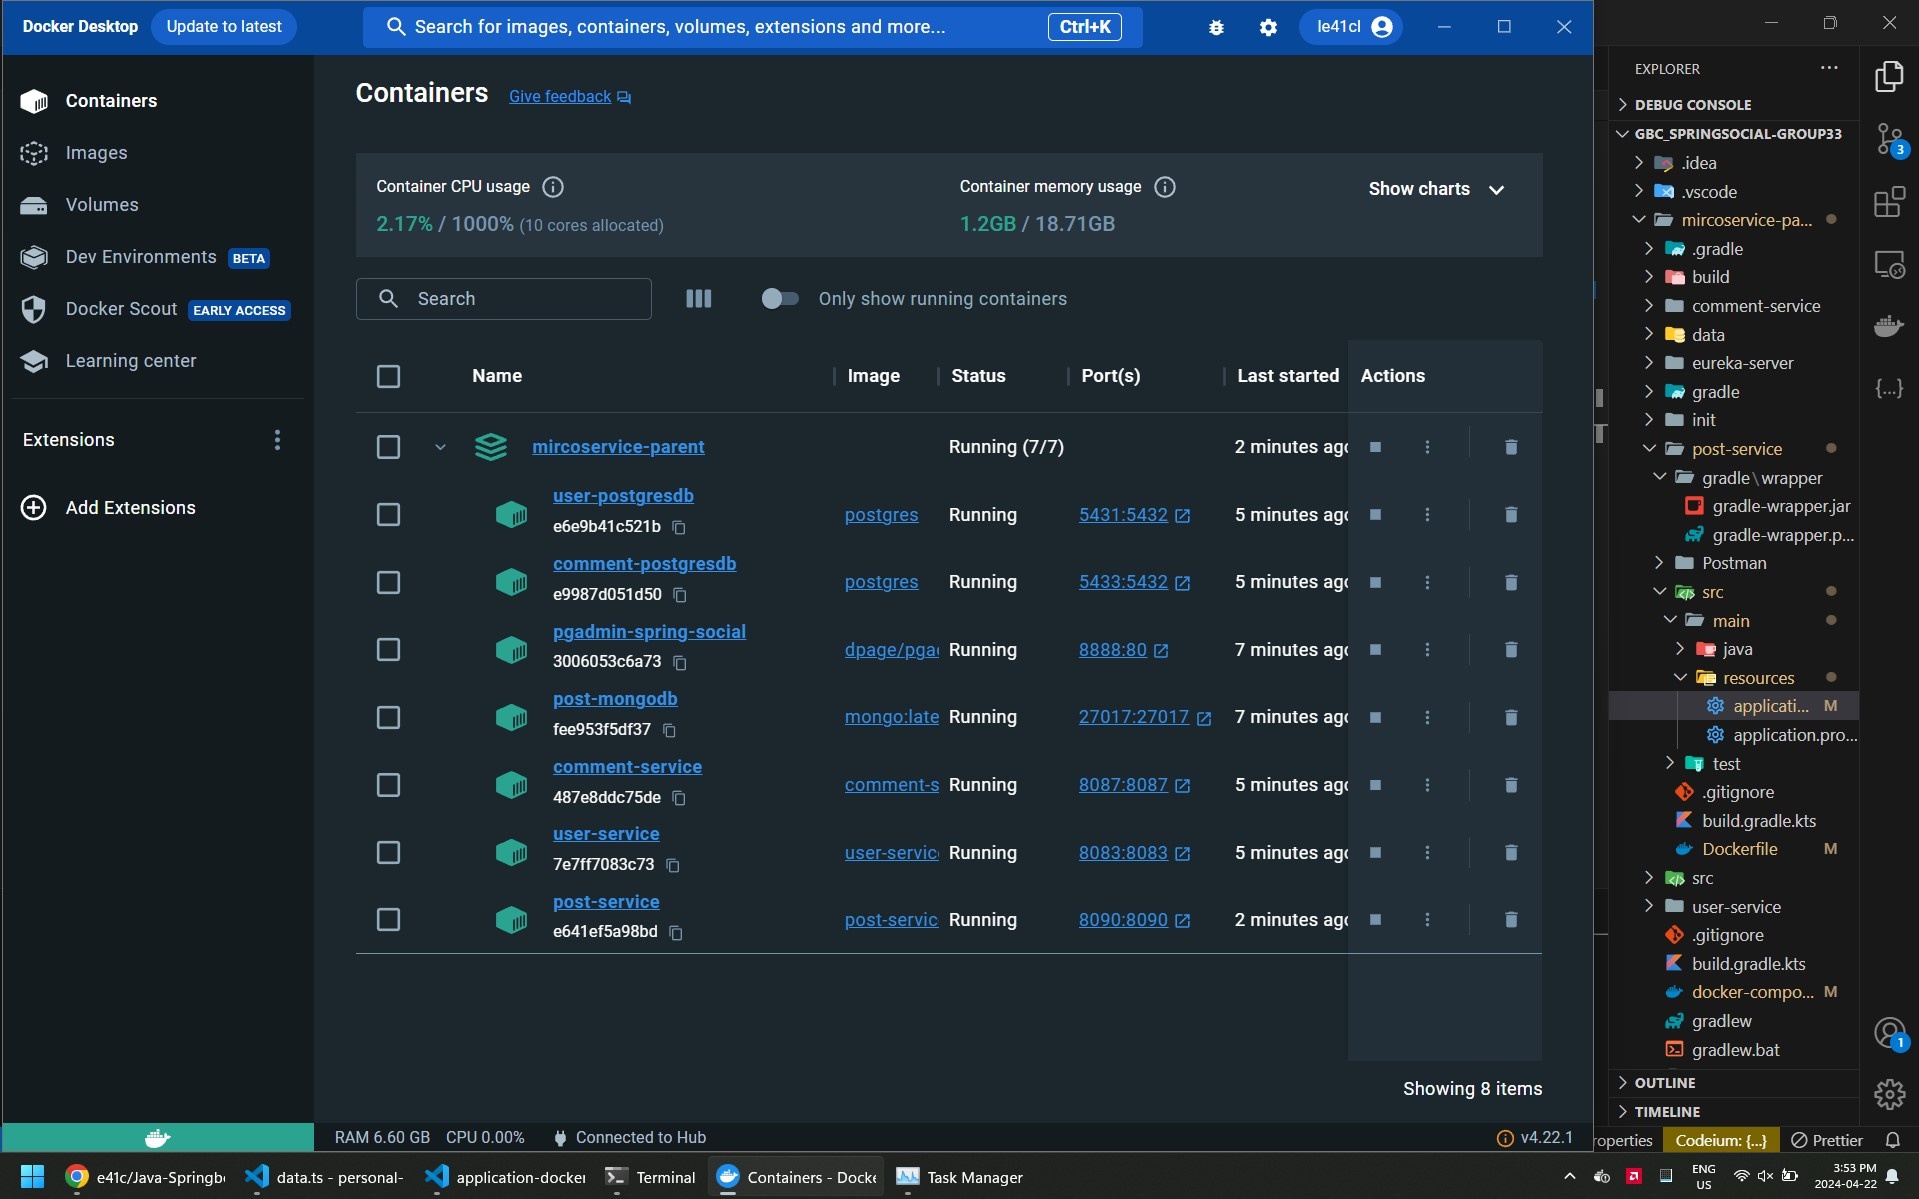Screen dimensions: 1919x1199
Task: Click Update to latest button
Action: (x=224, y=27)
